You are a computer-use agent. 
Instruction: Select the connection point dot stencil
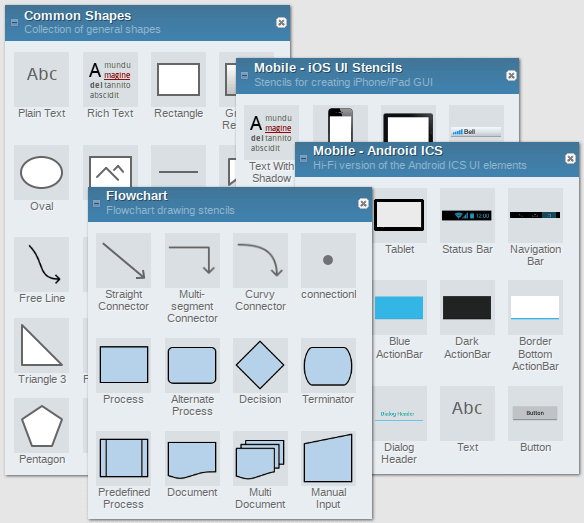(x=328, y=260)
